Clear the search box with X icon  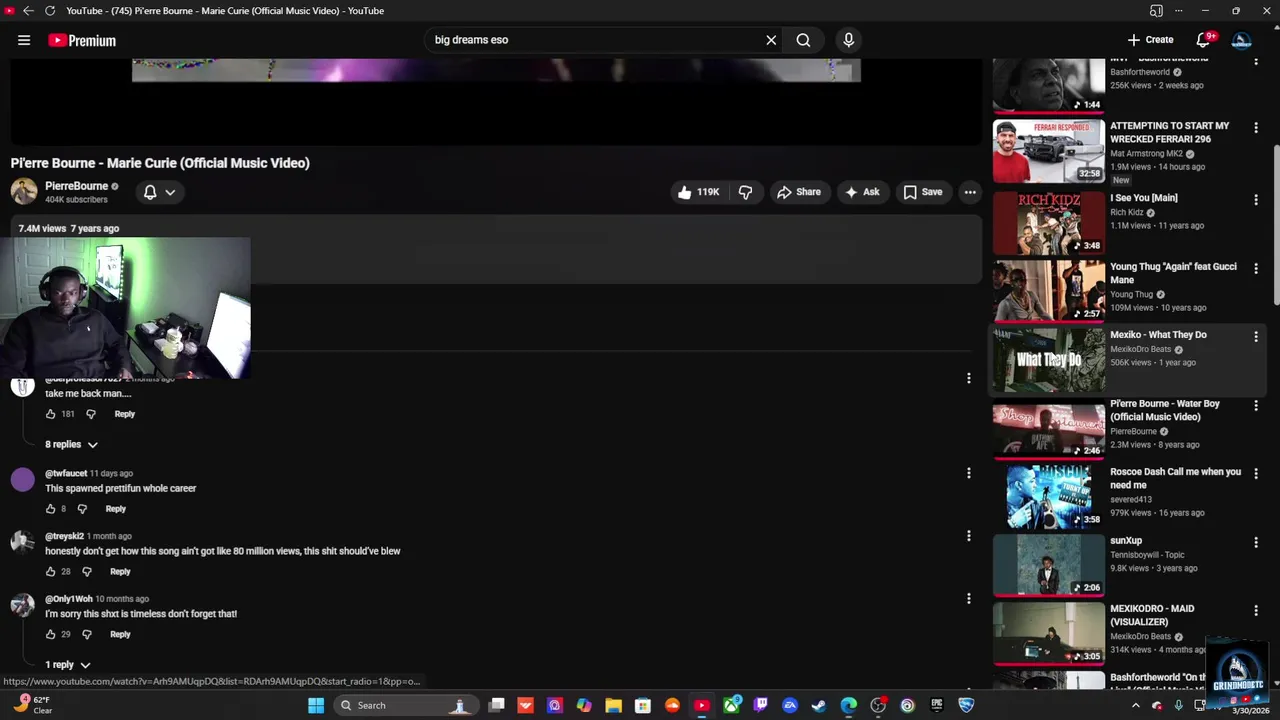[771, 40]
